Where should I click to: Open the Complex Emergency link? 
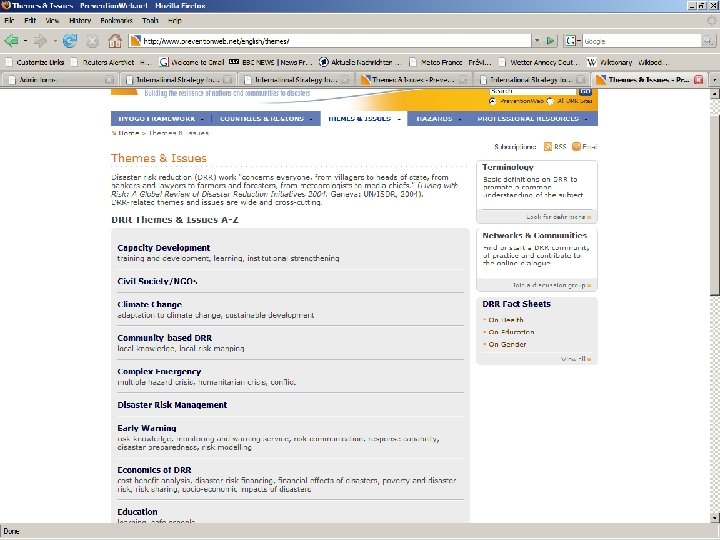pyautogui.click(x=159, y=371)
